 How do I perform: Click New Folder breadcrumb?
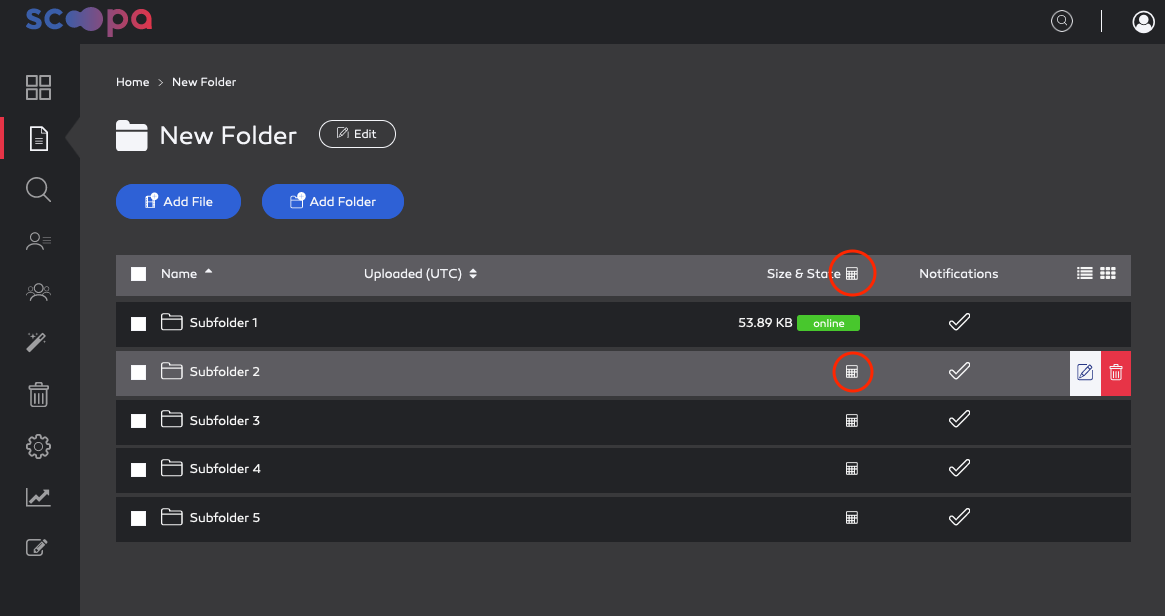(204, 82)
